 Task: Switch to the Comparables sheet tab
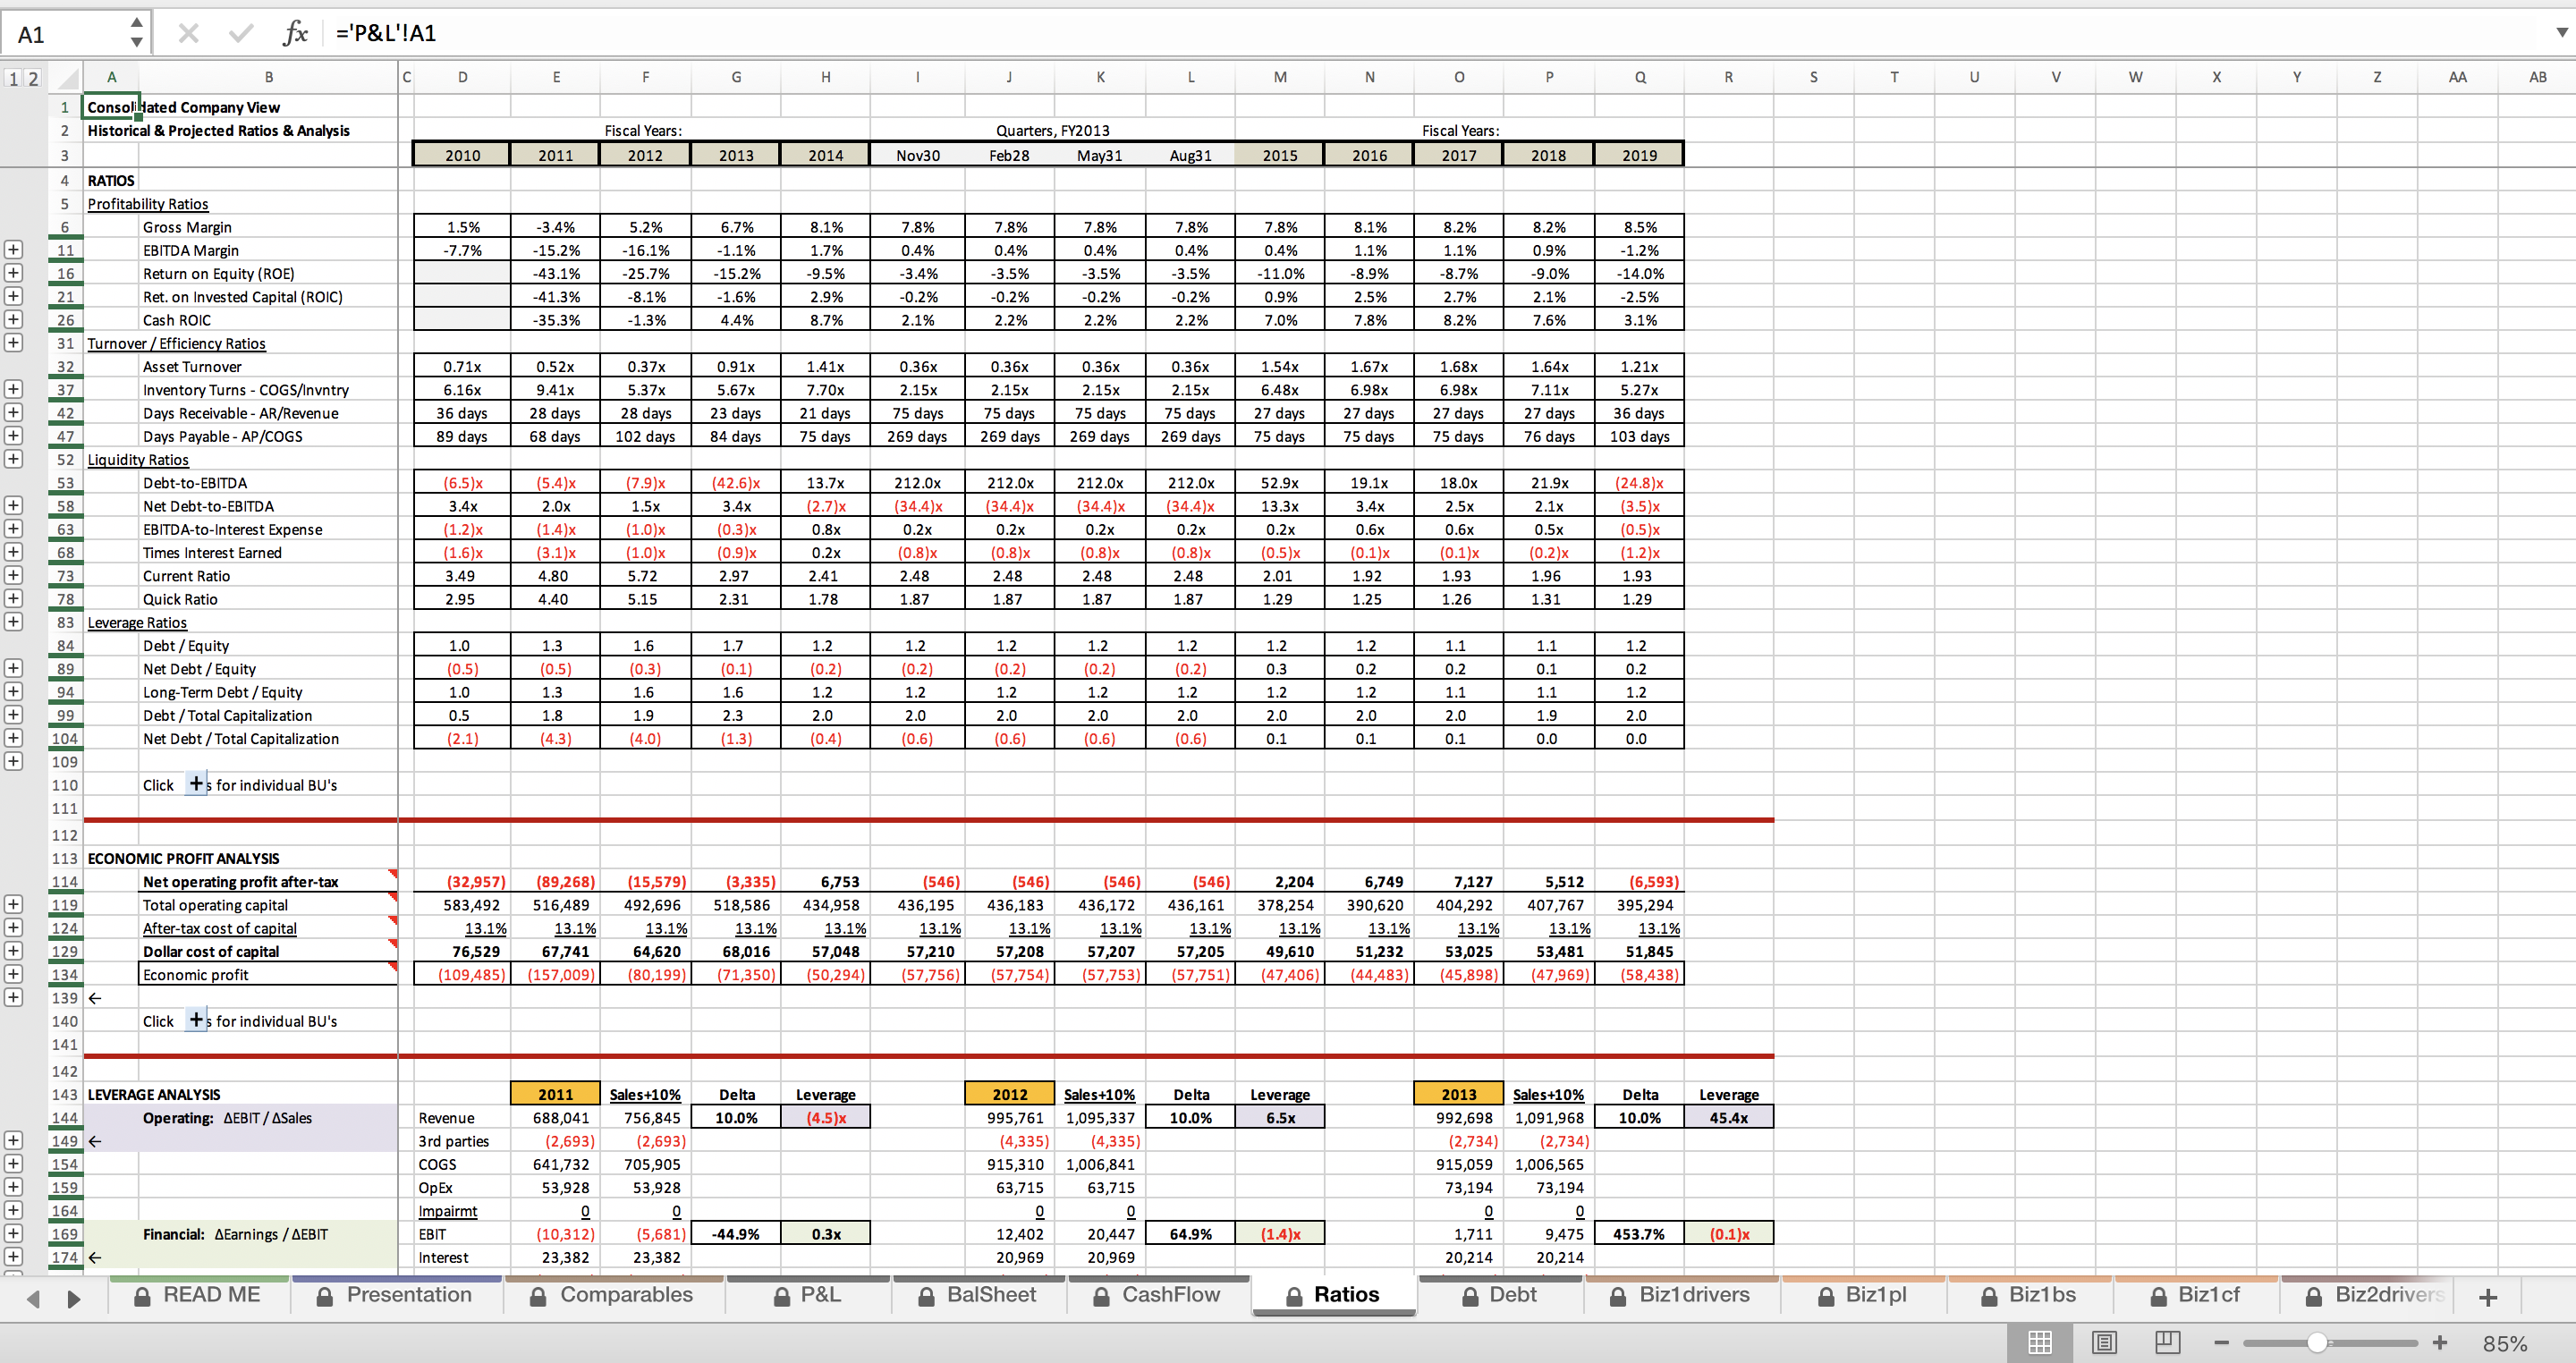(x=613, y=1295)
